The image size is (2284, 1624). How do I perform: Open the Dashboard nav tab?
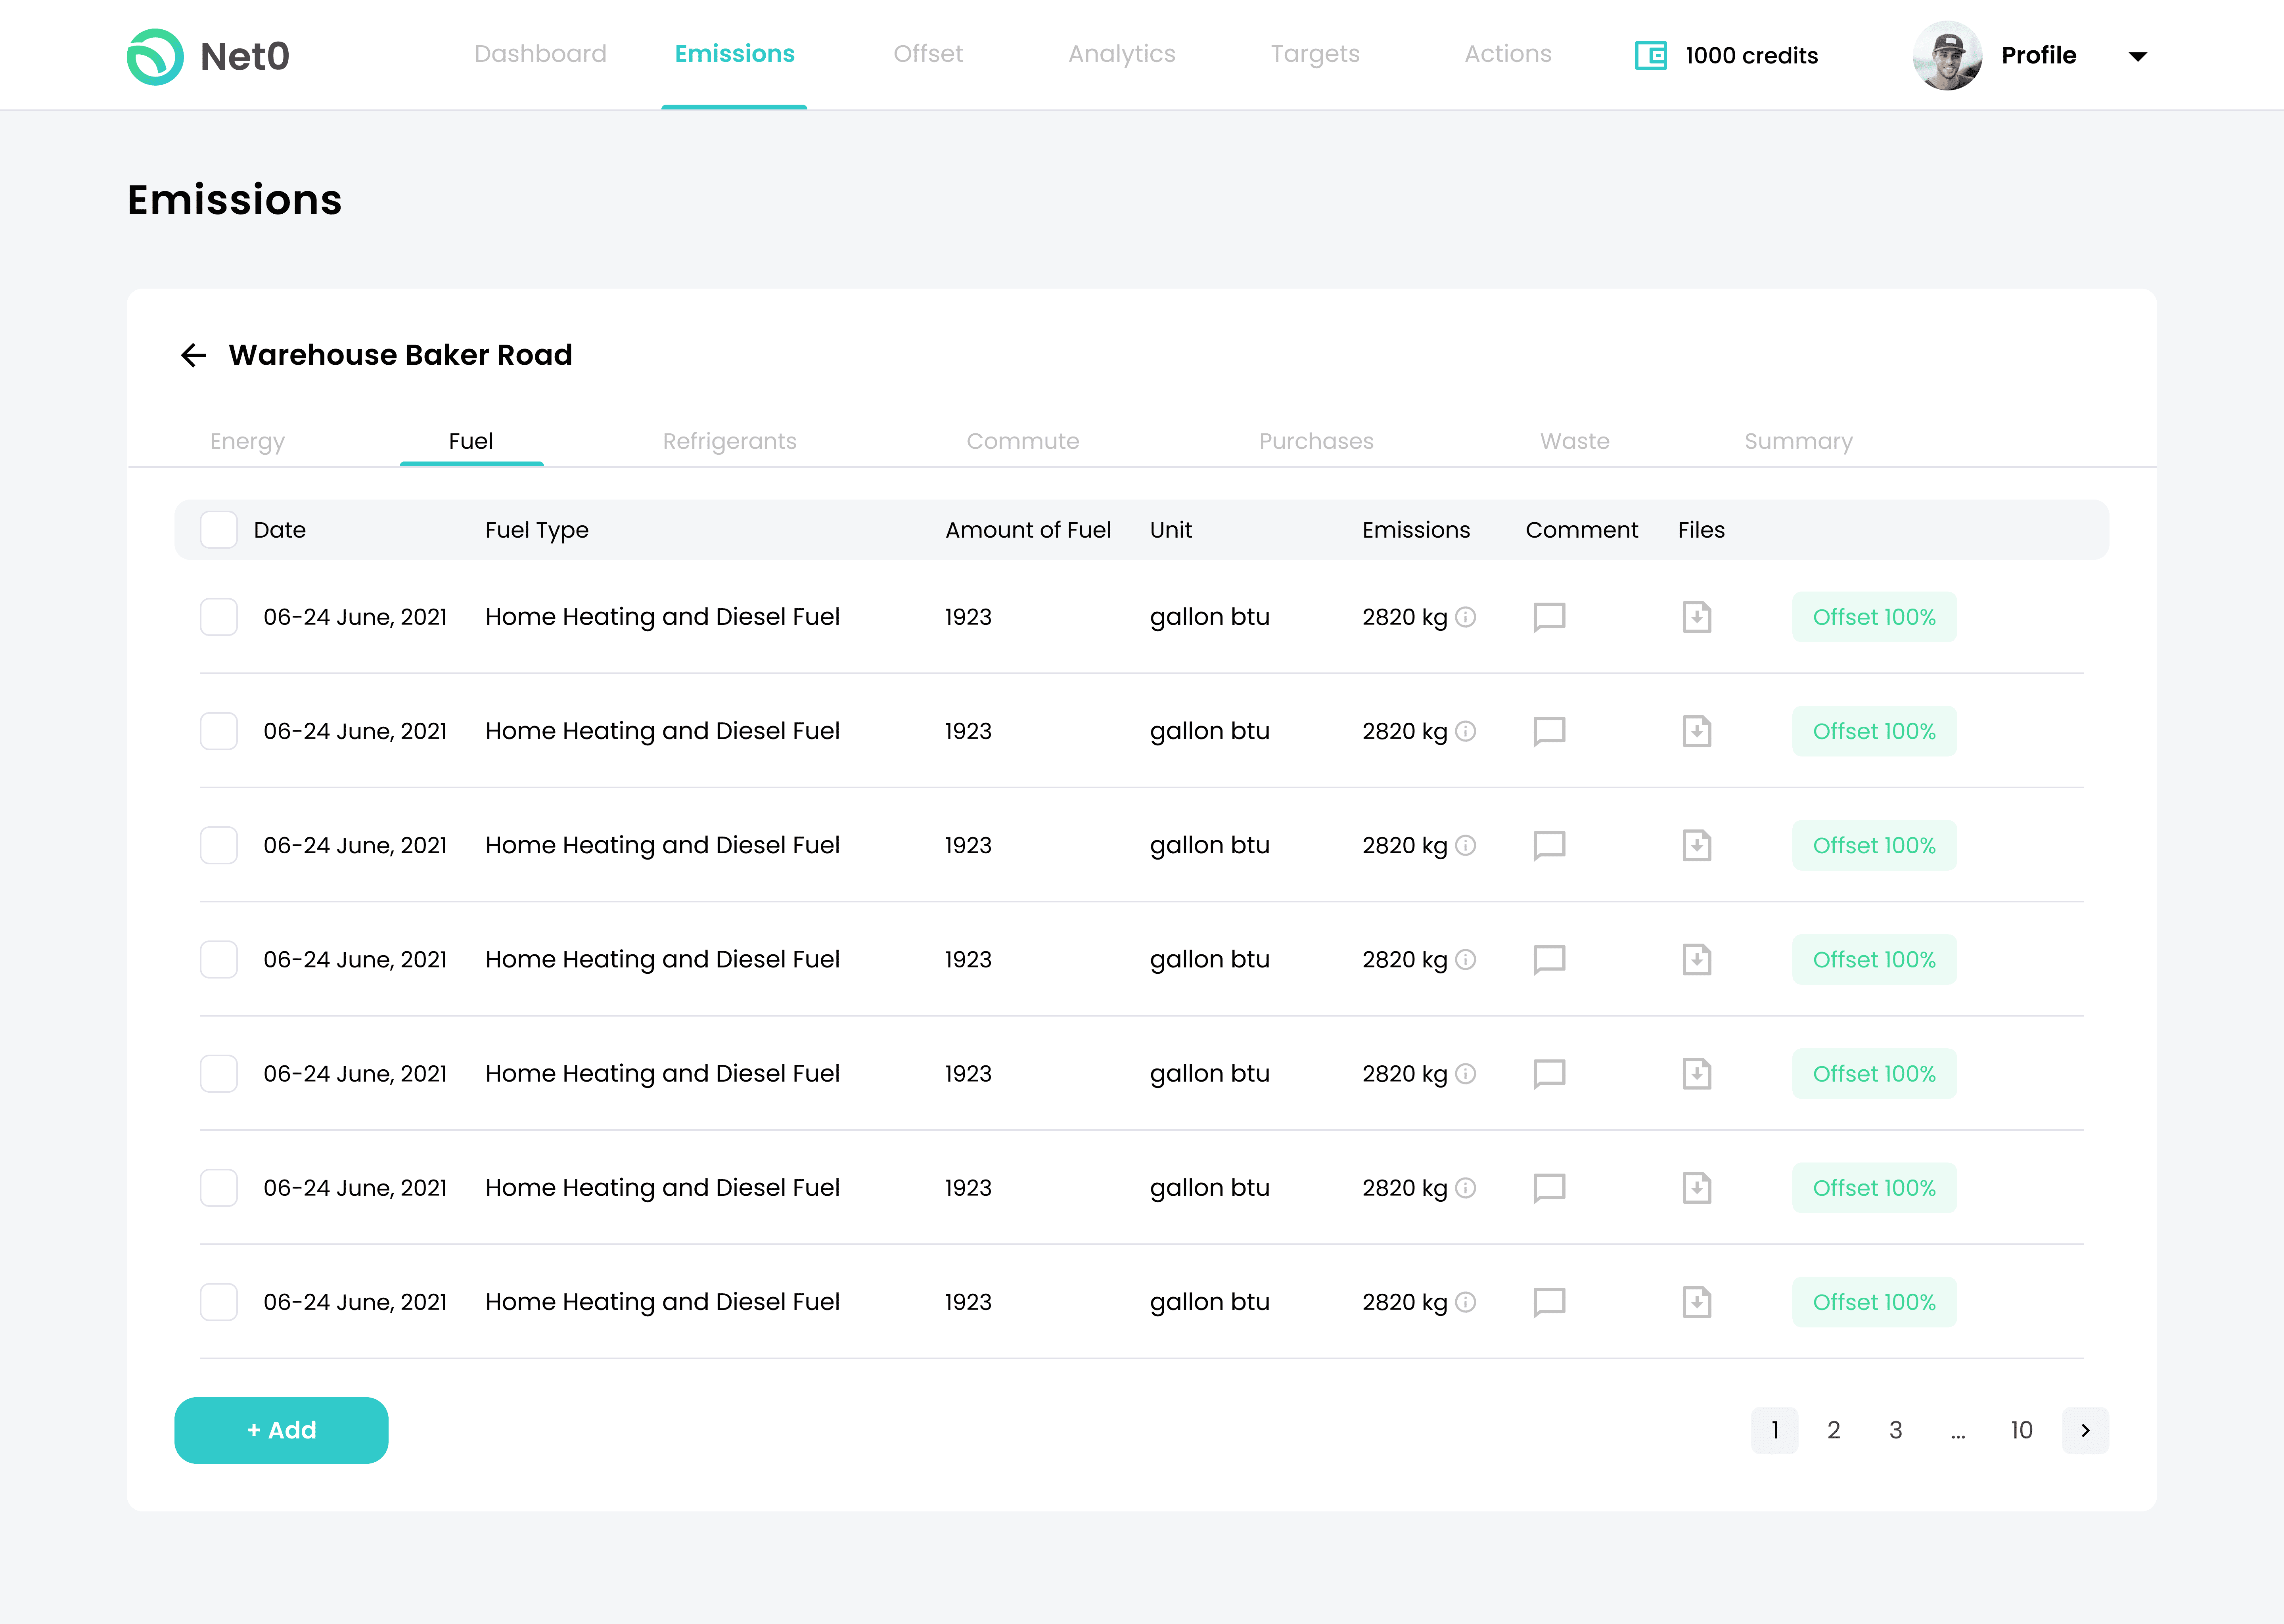[540, 54]
